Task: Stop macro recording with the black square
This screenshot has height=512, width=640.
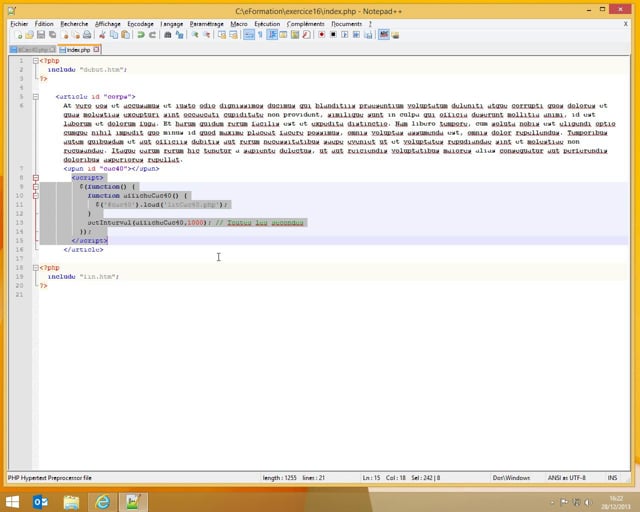Action: pos(333,35)
